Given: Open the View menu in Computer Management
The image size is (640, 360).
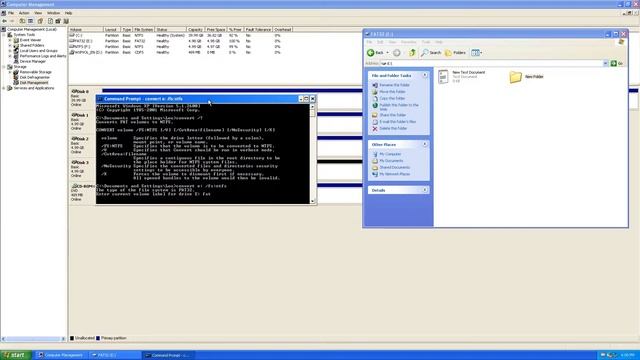Looking at the screenshot, I should coord(38,13).
